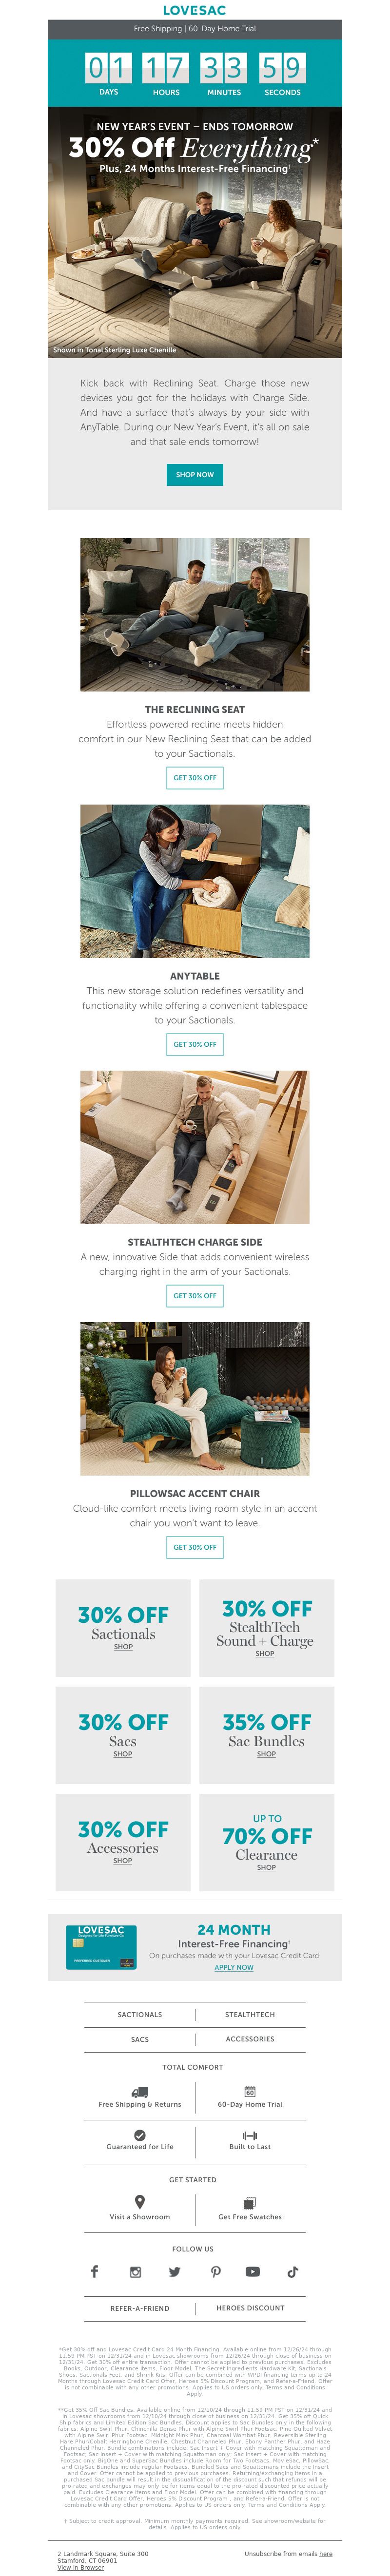Click Get 30% Off under Reclining Seat
The height and width of the screenshot is (2576, 390).
tap(195, 777)
